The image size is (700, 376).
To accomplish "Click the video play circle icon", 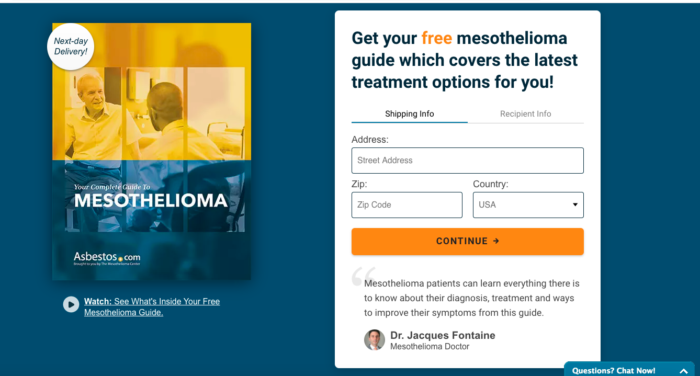I will [x=71, y=305].
